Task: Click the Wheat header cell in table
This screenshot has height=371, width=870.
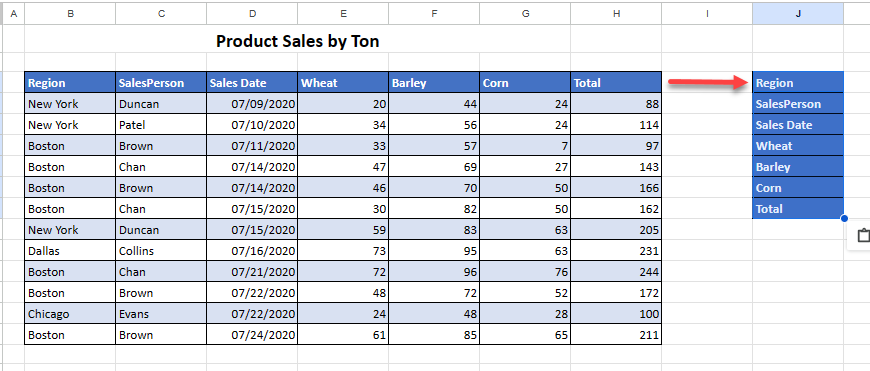Action: [x=343, y=83]
